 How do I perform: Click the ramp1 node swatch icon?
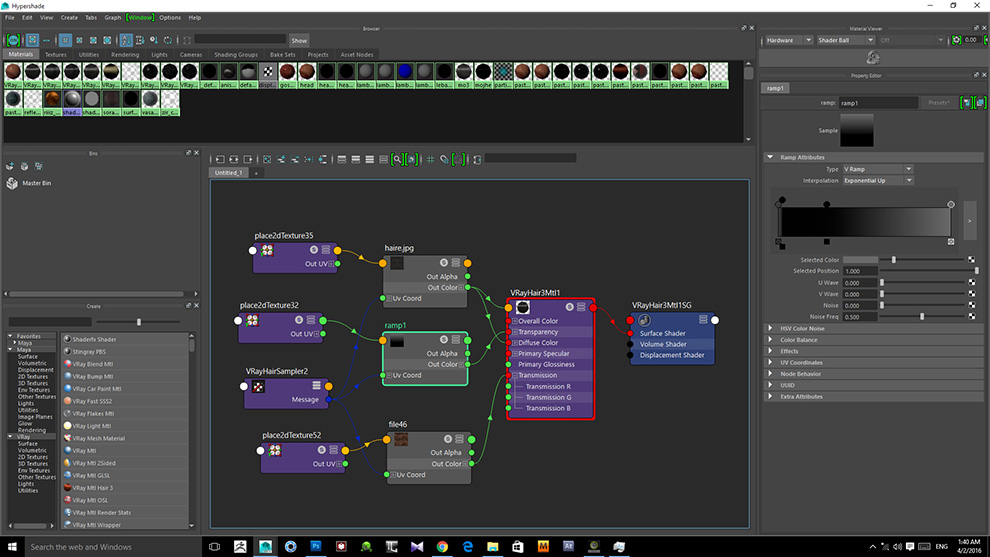tap(396, 342)
